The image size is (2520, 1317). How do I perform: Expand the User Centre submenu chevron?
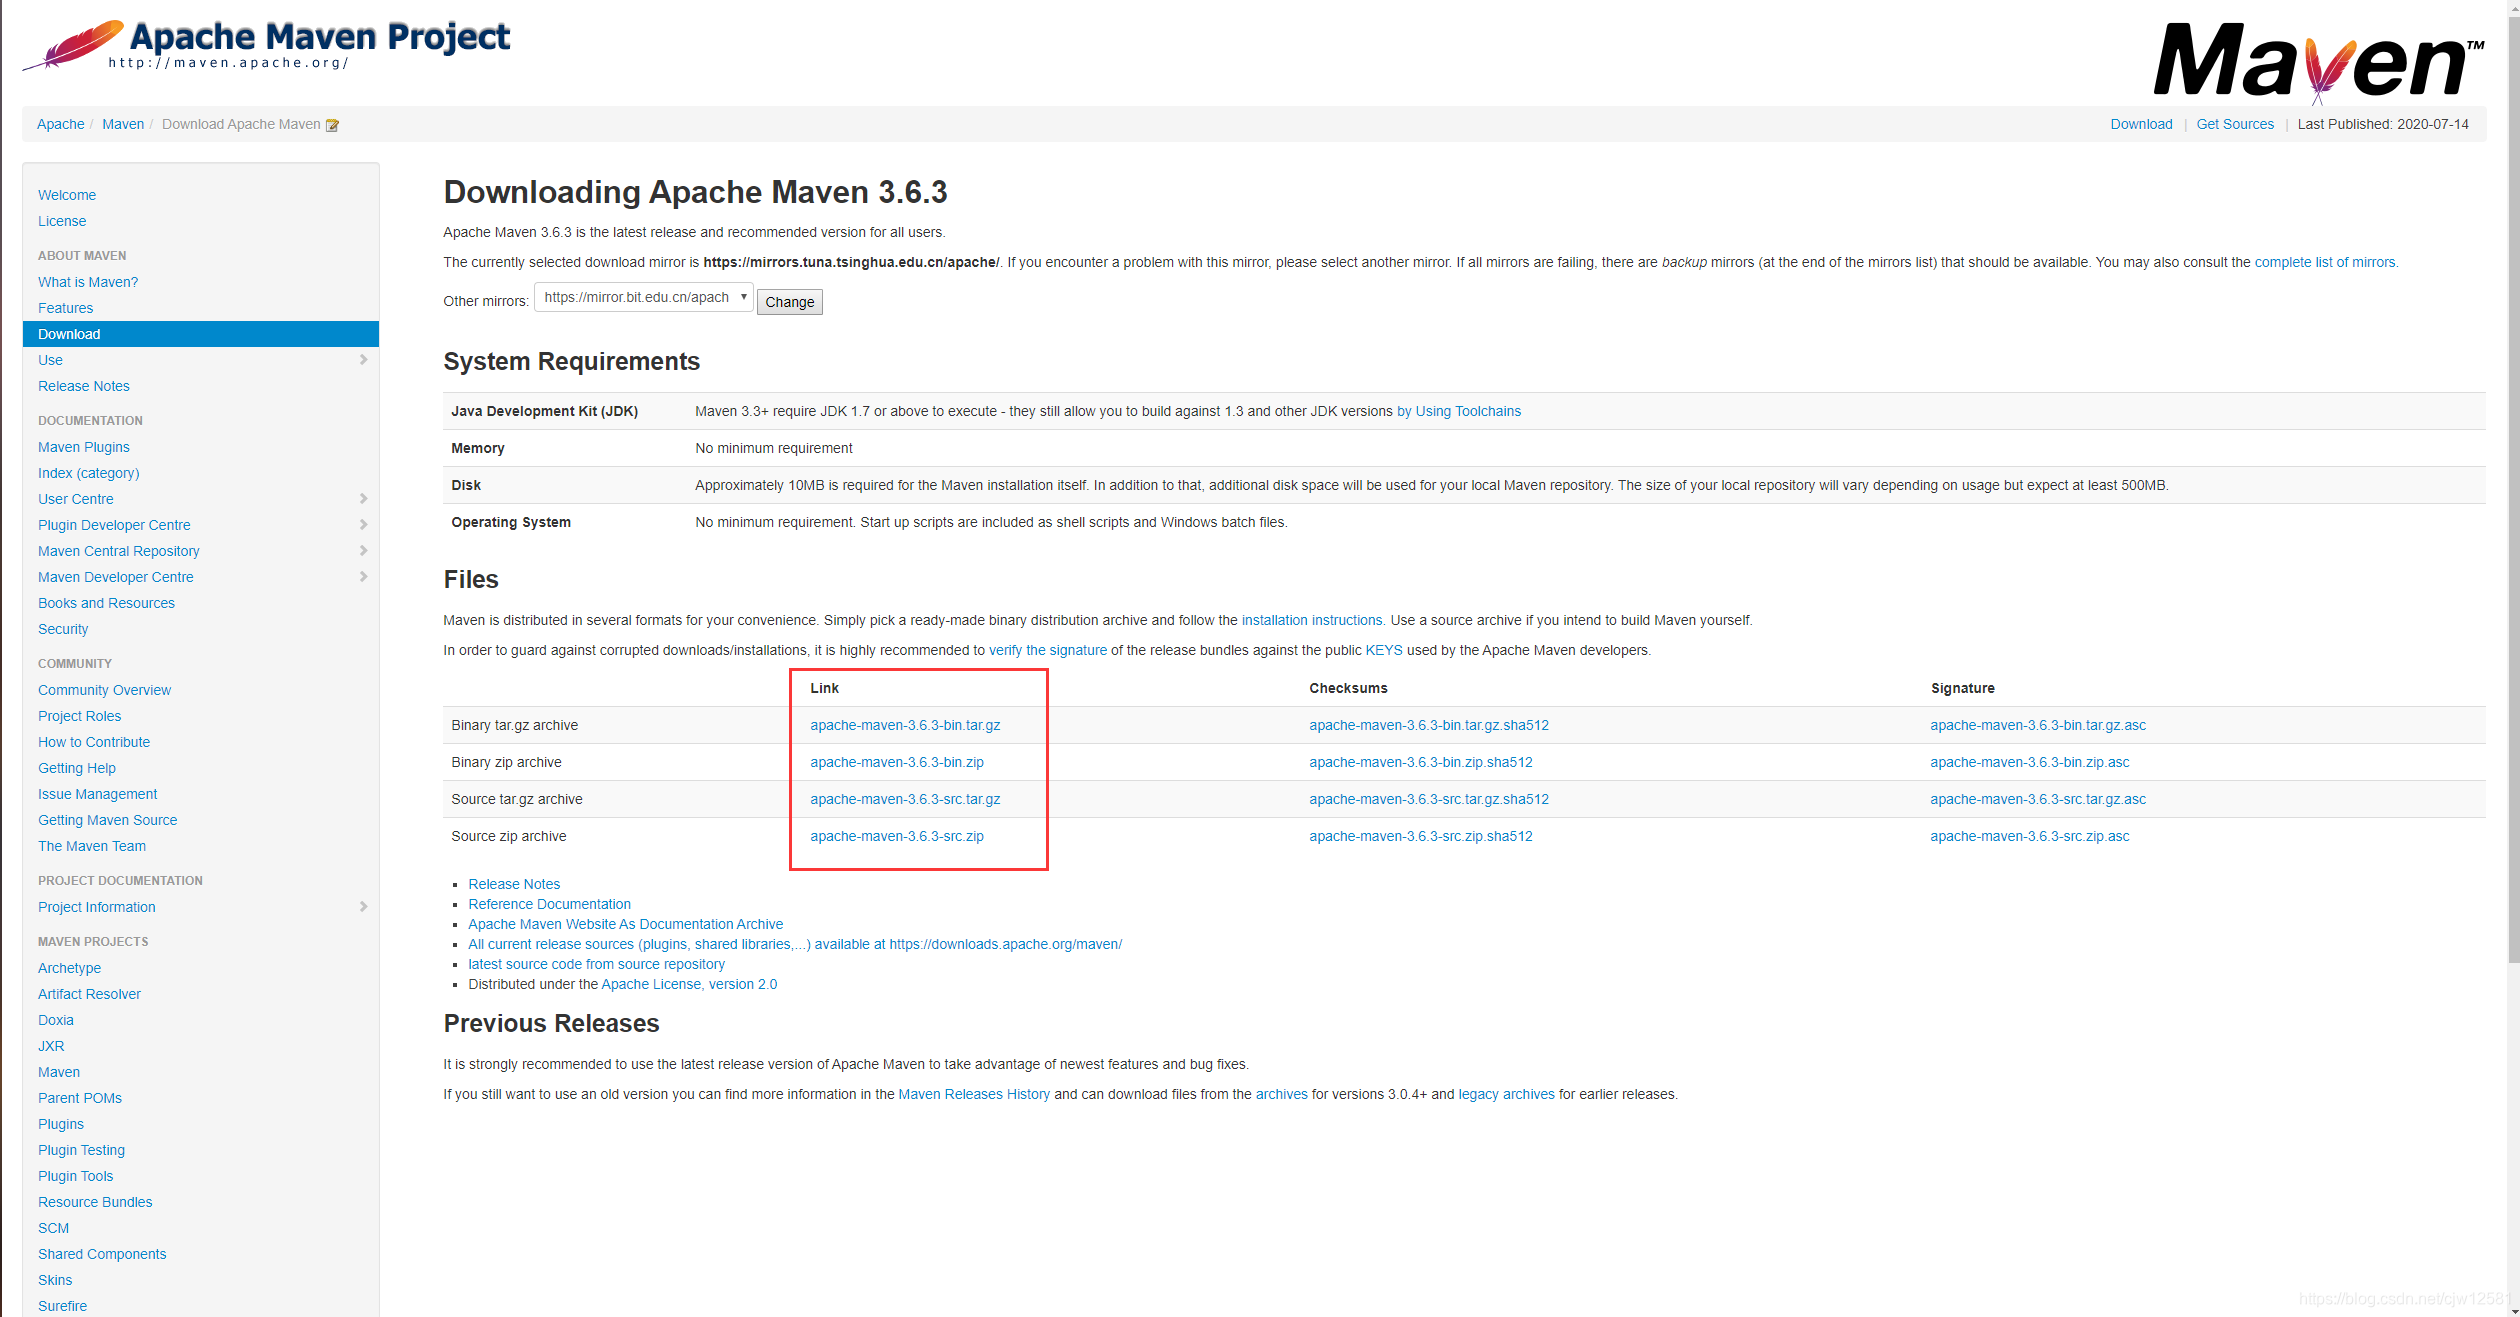pyautogui.click(x=363, y=499)
